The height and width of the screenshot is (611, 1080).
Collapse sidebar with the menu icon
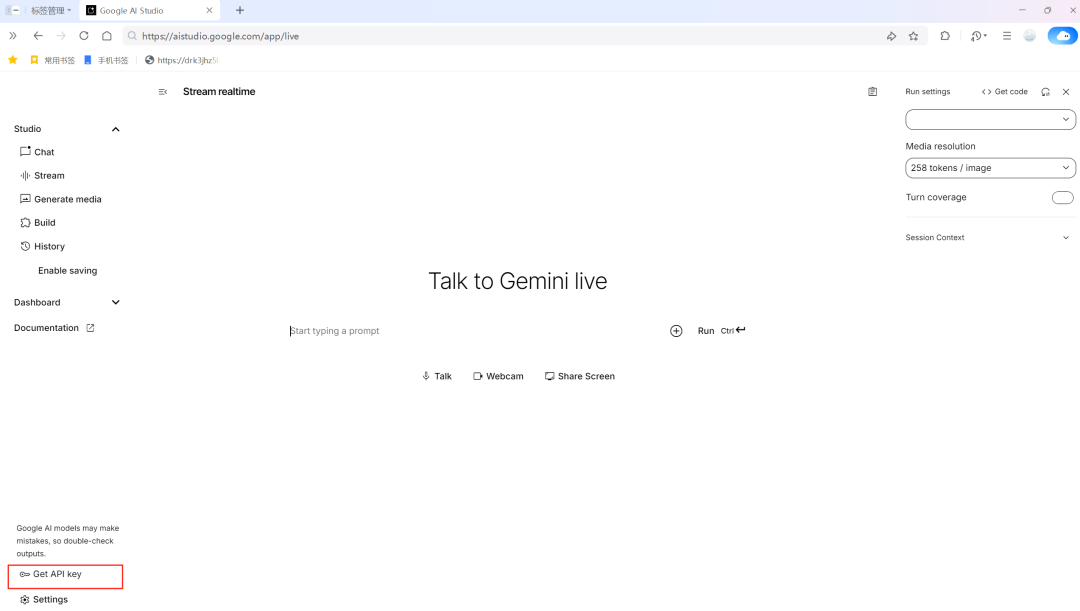point(163,92)
